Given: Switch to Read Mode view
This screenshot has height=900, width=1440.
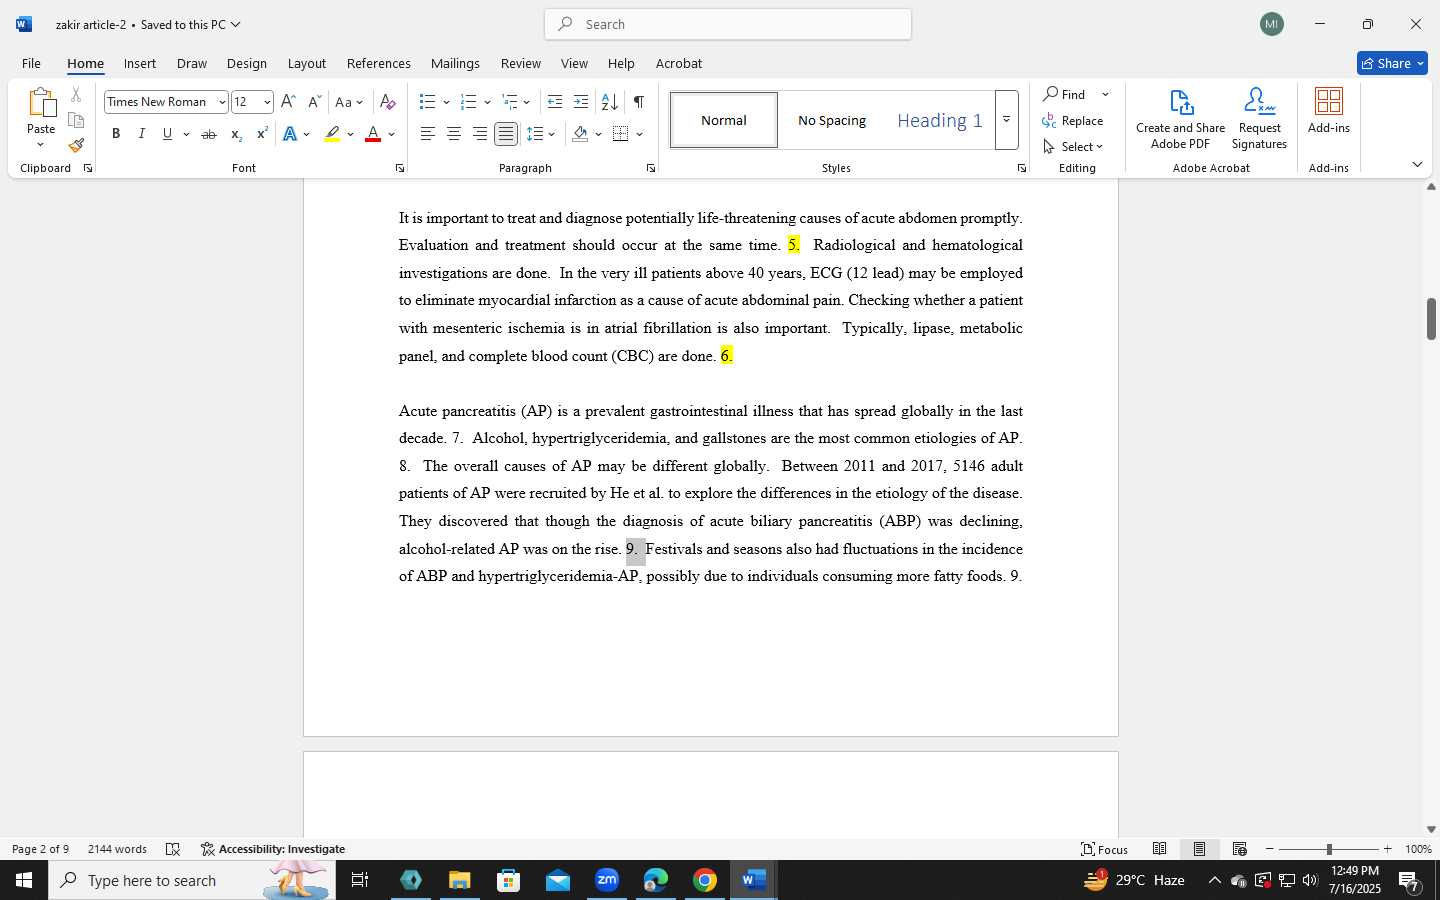Looking at the screenshot, I should [x=1159, y=849].
